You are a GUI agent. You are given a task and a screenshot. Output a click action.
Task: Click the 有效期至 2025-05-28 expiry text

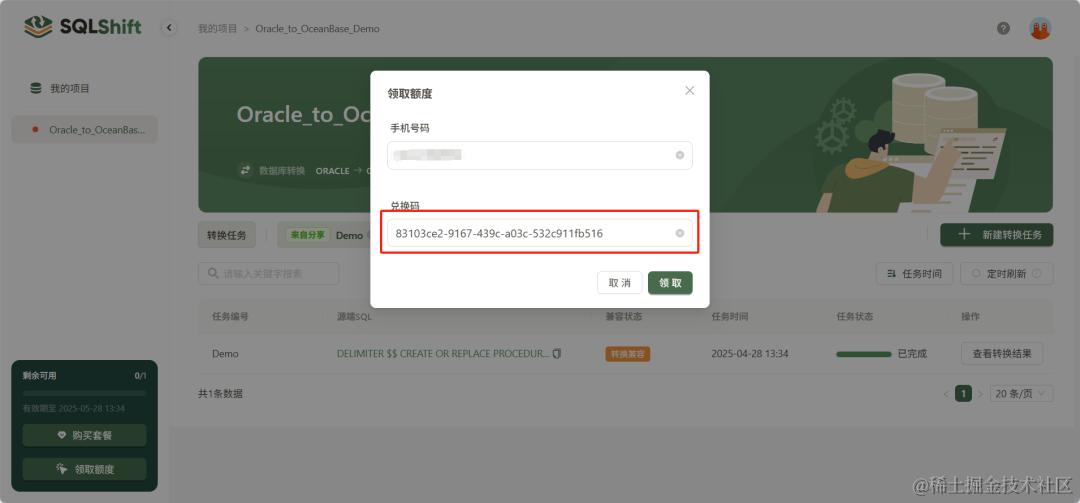[74, 409]
